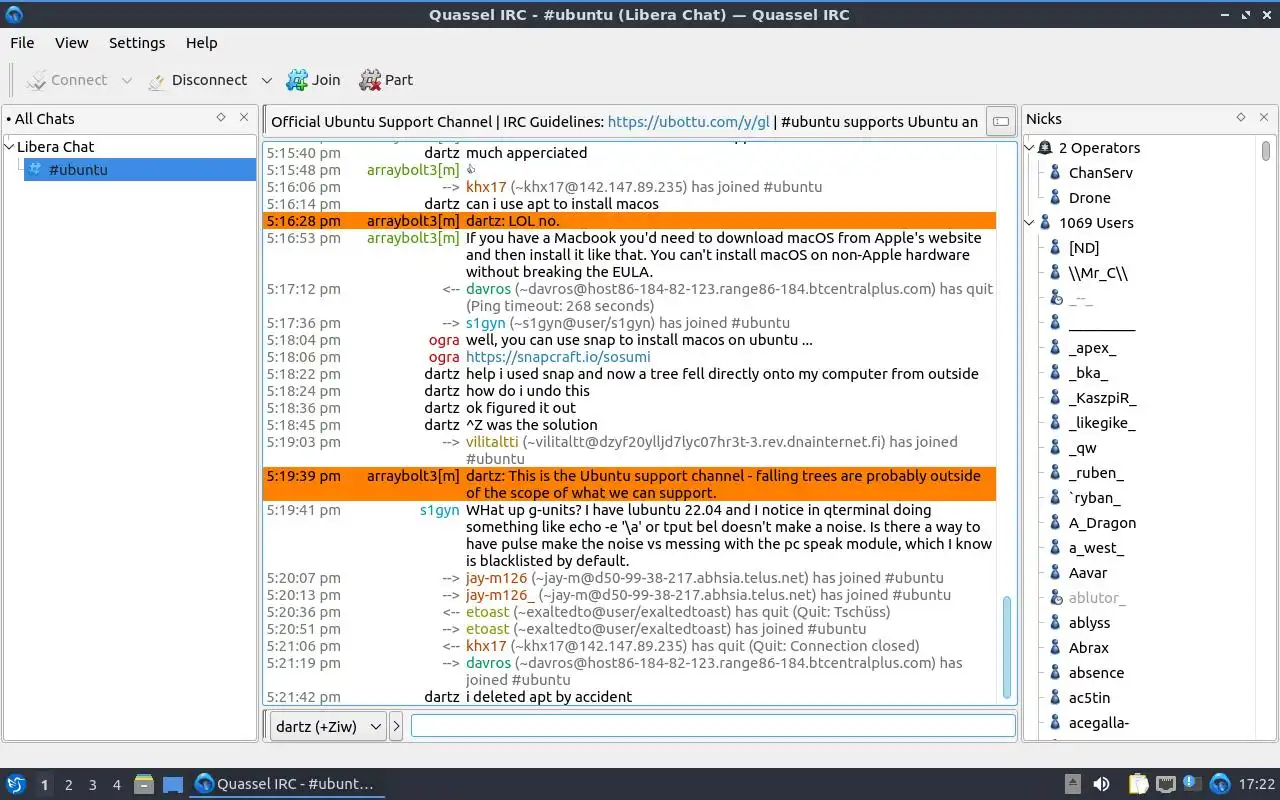The image size is (1280, 800).
Task: Click the Connect toolbar button
Action: pos(66,80)
